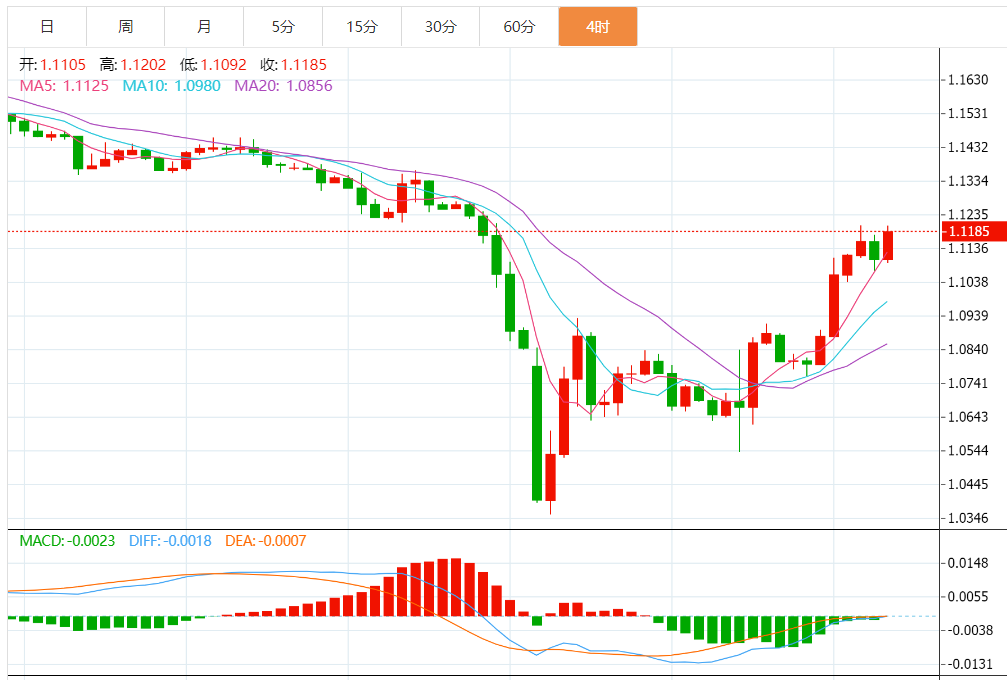Click the MACD: -0.0023 readout
The height and width of the screenshot is (680, 1007).
pyautogui.click(x=67, y=541)
